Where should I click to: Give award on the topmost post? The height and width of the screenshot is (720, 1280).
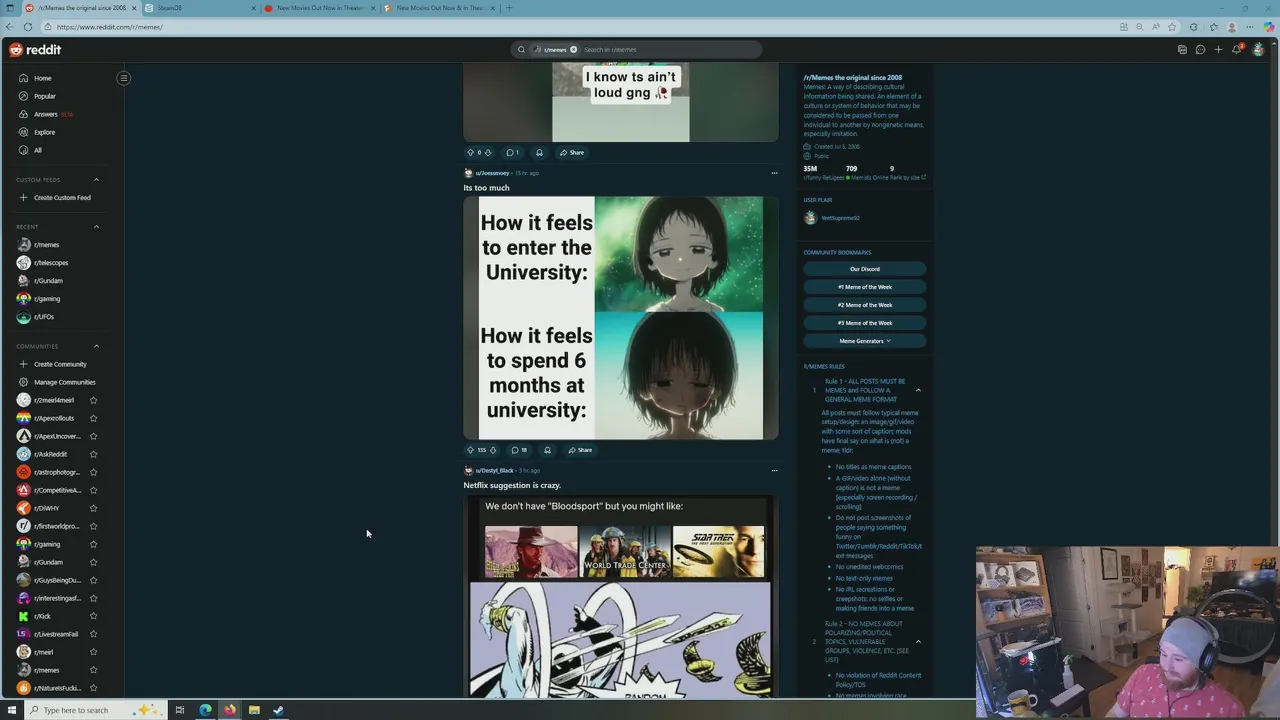[x=539, y=152]
